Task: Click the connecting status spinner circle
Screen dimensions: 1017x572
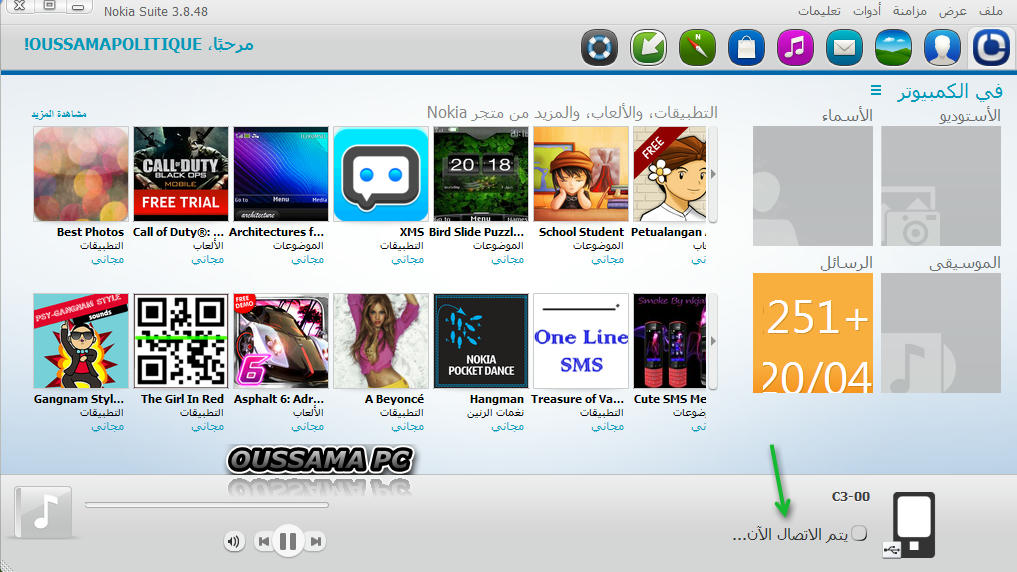Action: [859, 533]
